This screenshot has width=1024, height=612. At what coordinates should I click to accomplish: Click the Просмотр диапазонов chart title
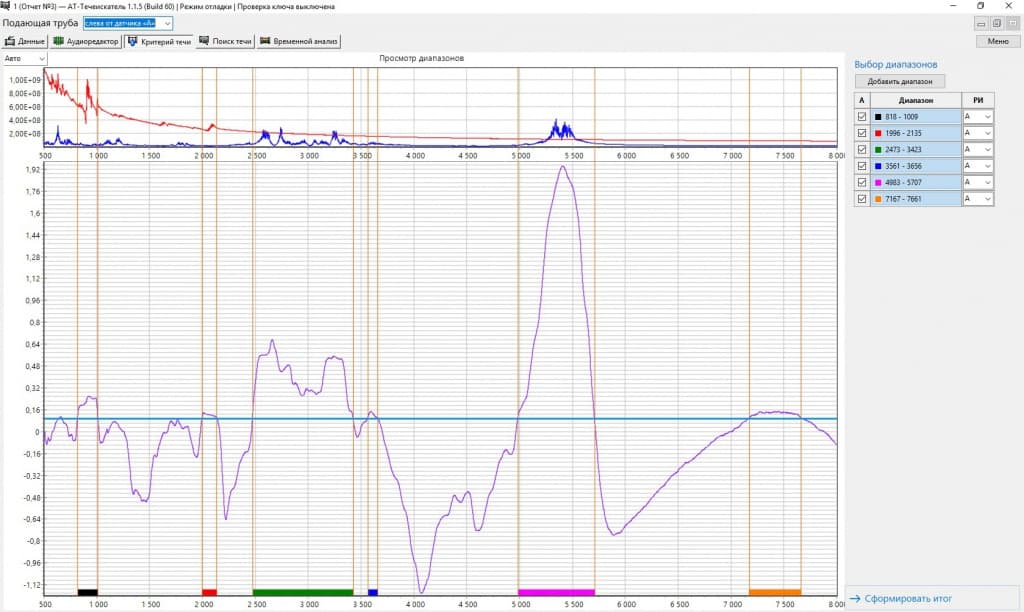421,58
